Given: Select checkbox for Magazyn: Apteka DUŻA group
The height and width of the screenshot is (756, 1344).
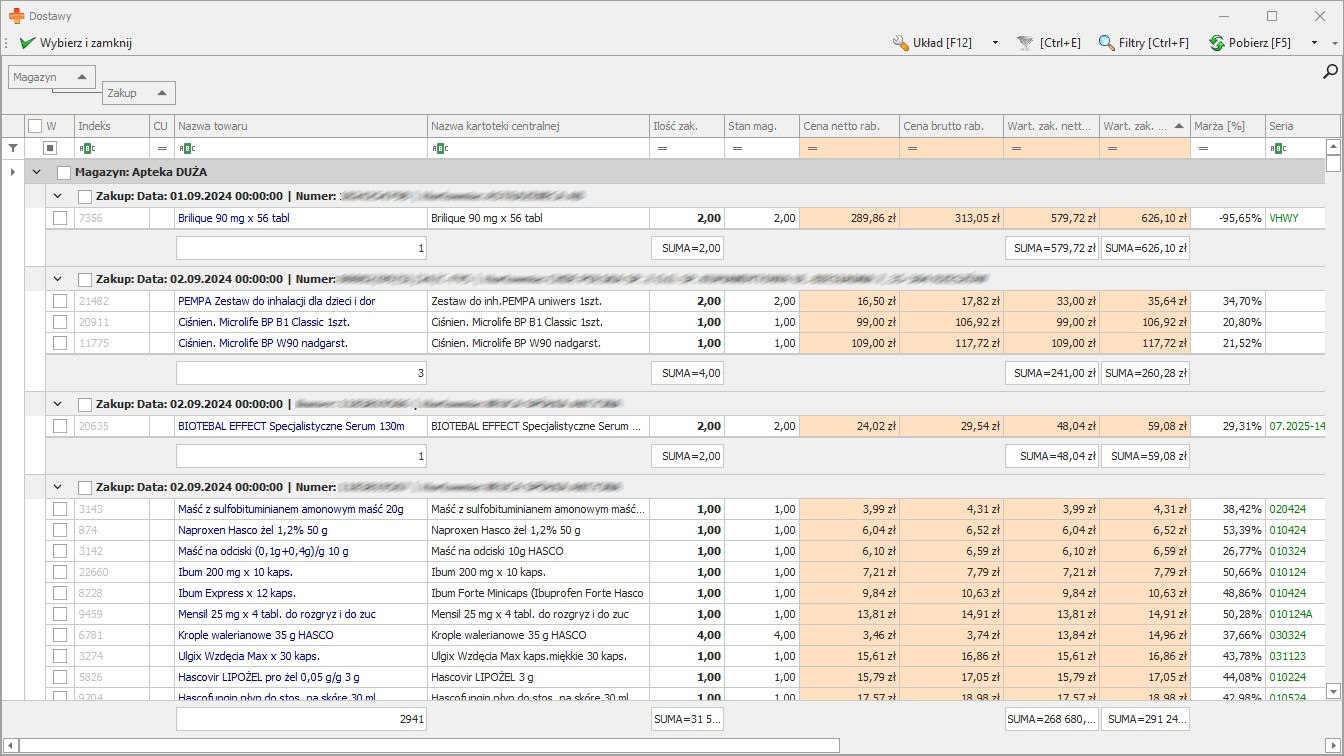Looking at the screenshot, I should (x=64, y=172).
